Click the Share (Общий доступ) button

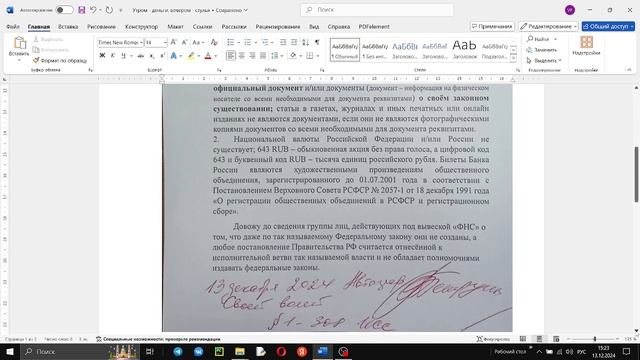tap(608, 26)
